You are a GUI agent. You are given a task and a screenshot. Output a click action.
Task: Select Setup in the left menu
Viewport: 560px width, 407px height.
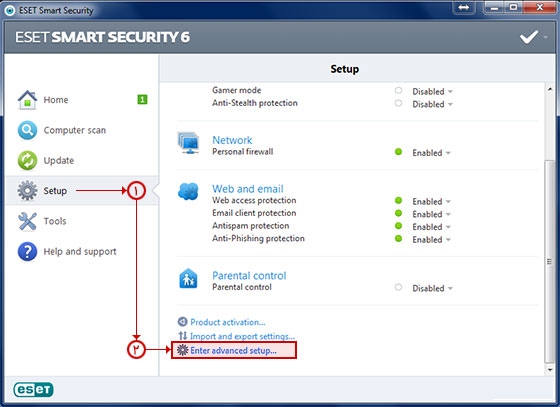pyautogui.click(x=55, y=191)
